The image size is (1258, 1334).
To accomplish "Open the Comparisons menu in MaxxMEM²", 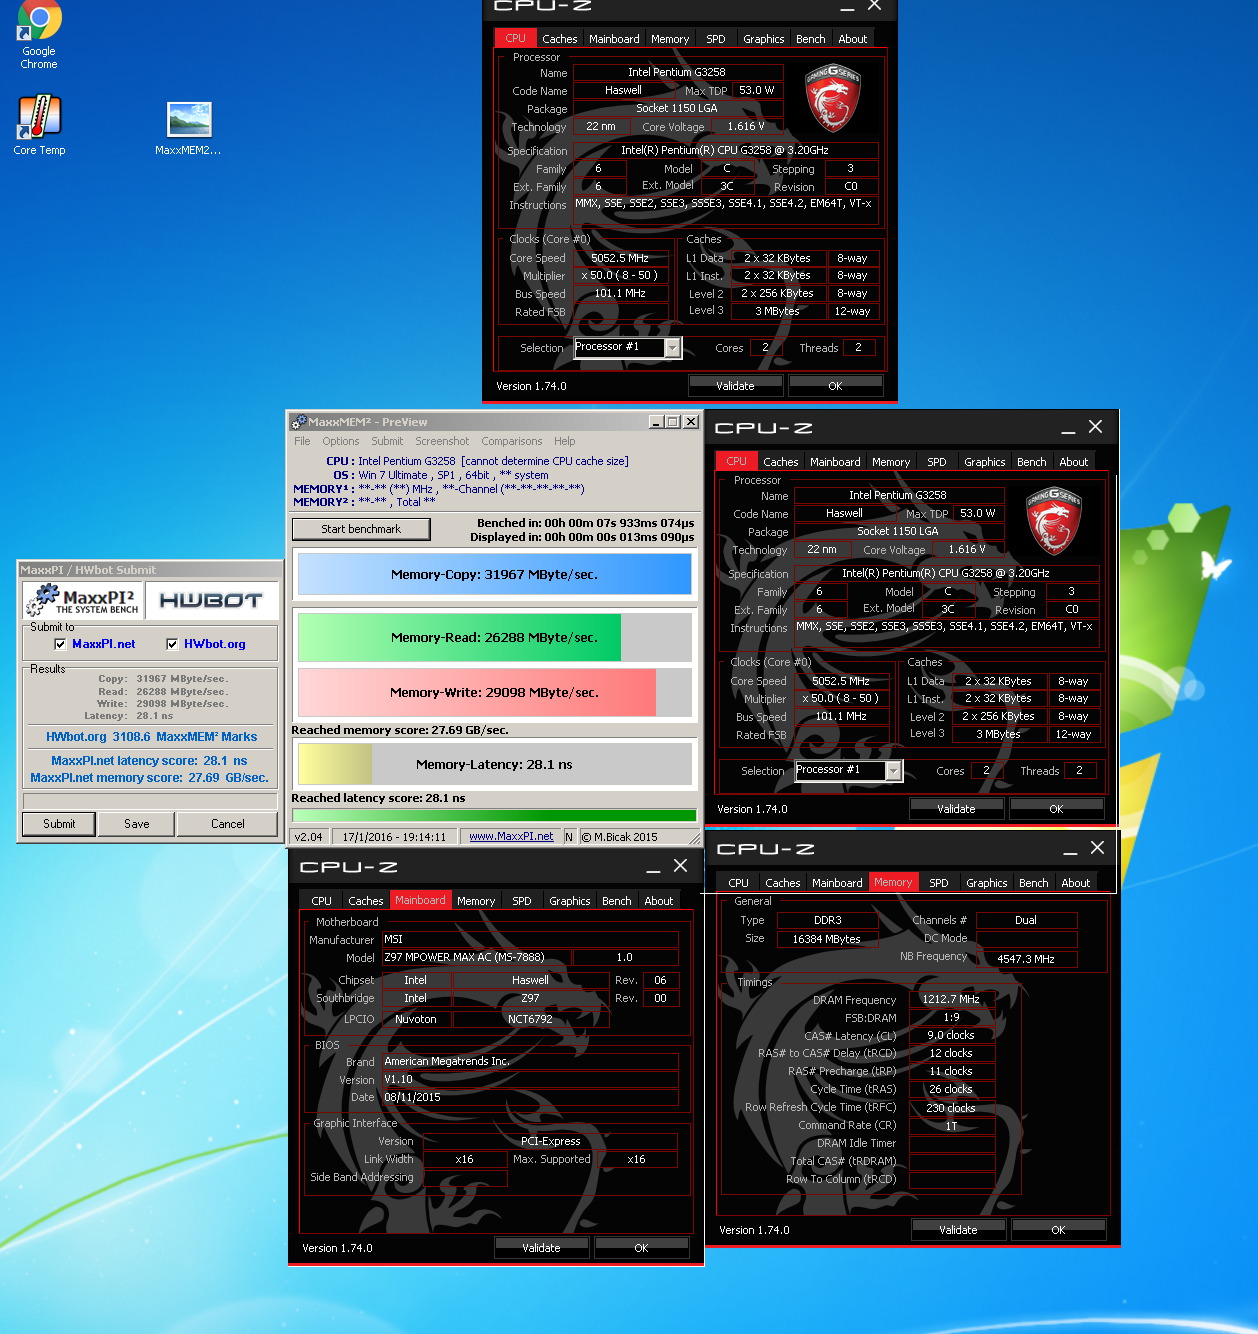I will (512, 441).
